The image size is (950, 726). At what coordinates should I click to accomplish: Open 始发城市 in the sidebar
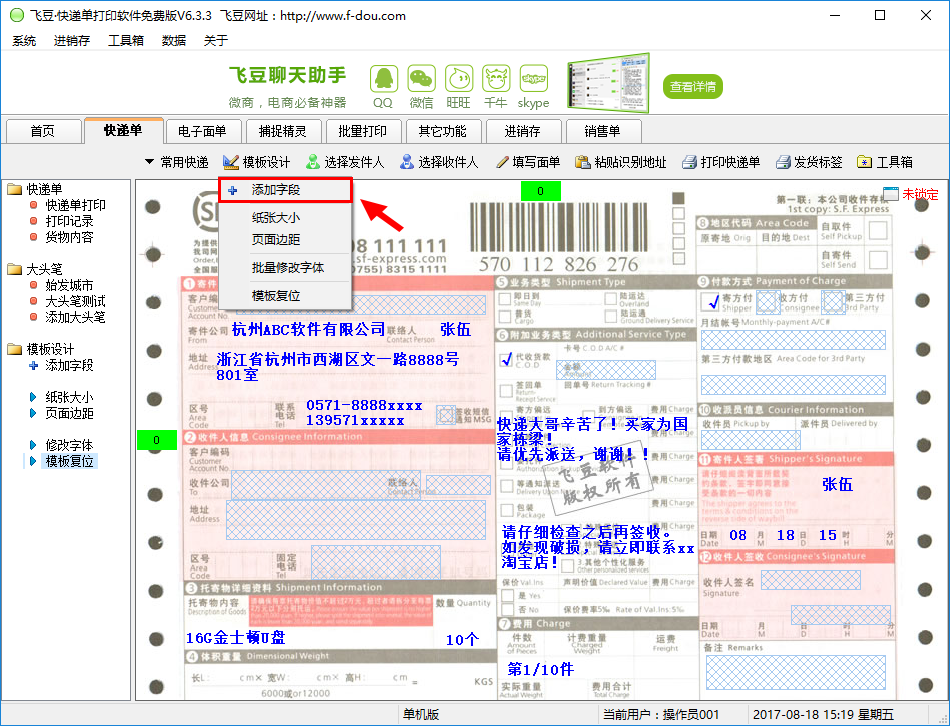point(69,285)
